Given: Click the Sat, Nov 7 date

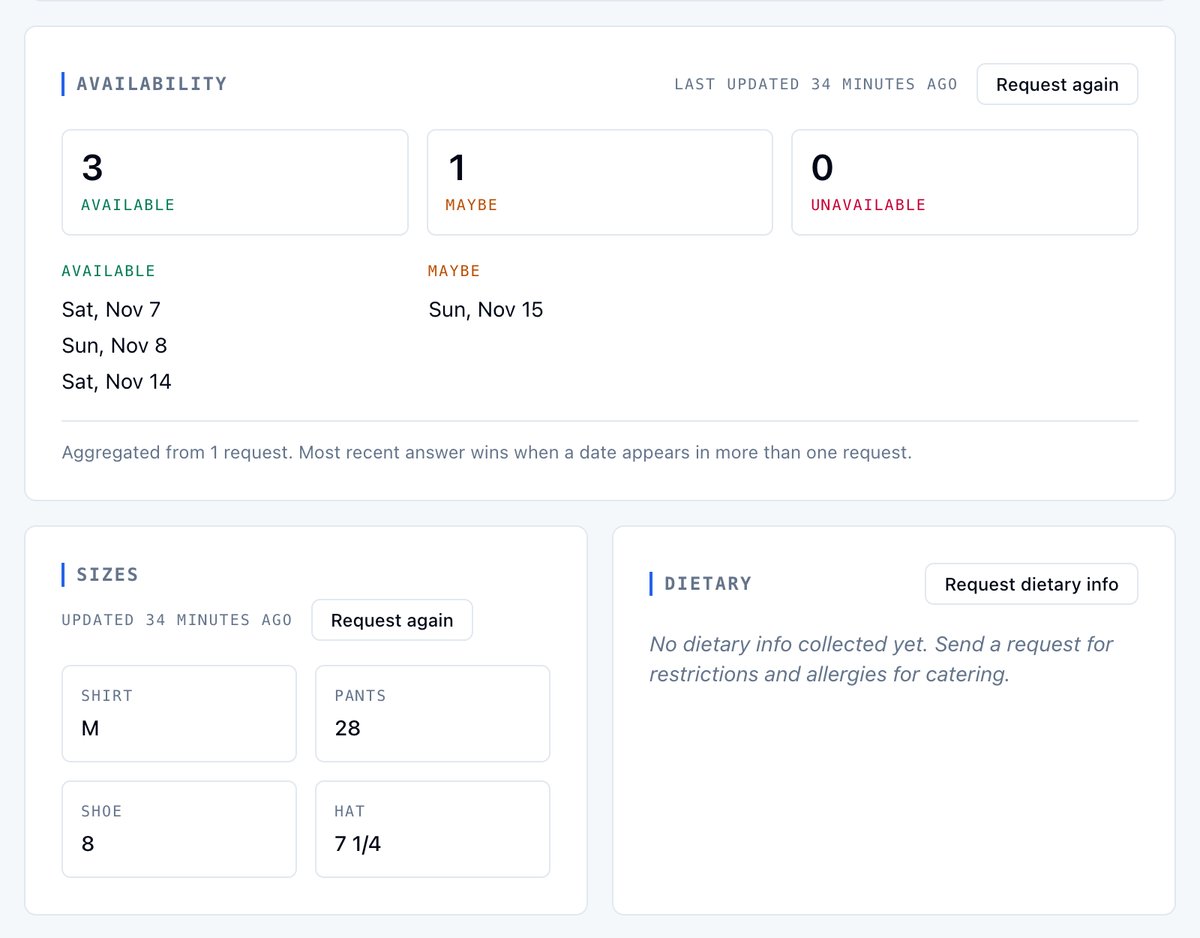Looking at the screenshot, I should coord(111,309).
